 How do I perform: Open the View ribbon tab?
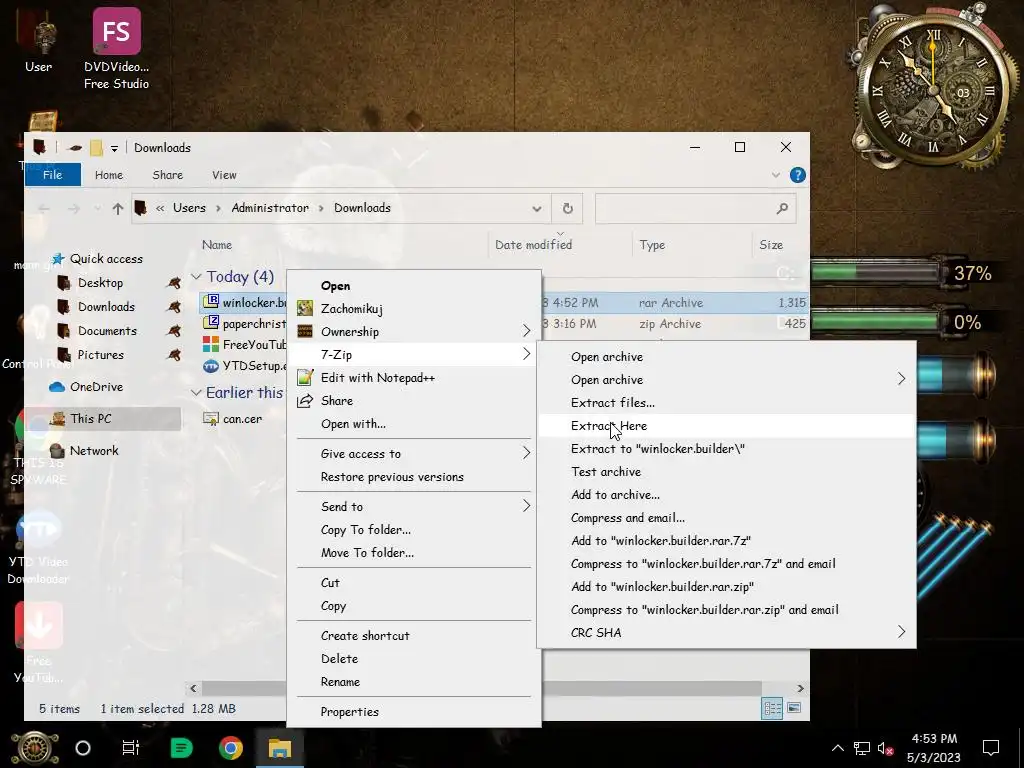[x=224, y=175]
